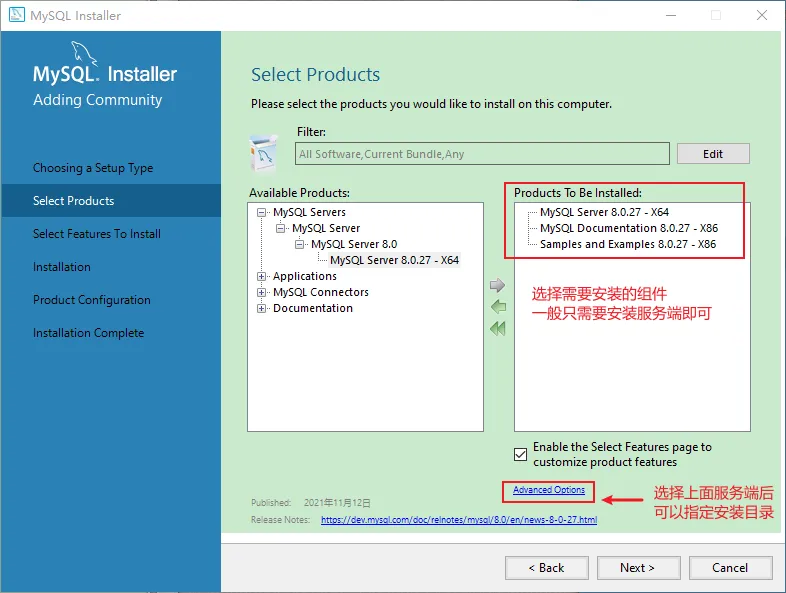Open Select Features To Install step

(97, 234)
